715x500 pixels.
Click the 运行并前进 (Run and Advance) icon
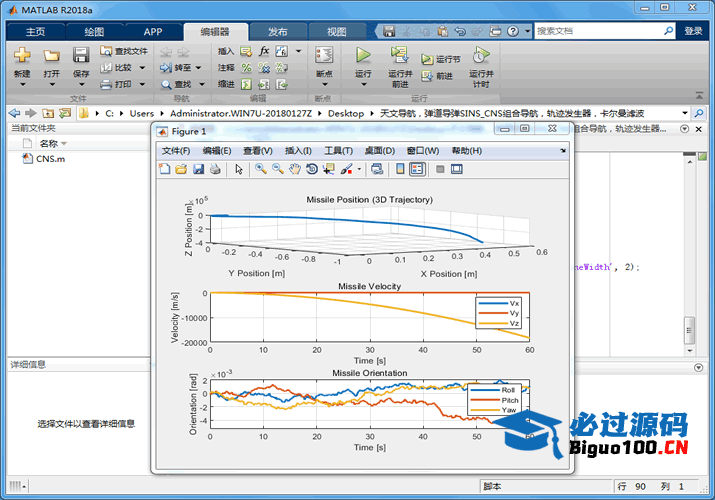[x=399, y=55]
